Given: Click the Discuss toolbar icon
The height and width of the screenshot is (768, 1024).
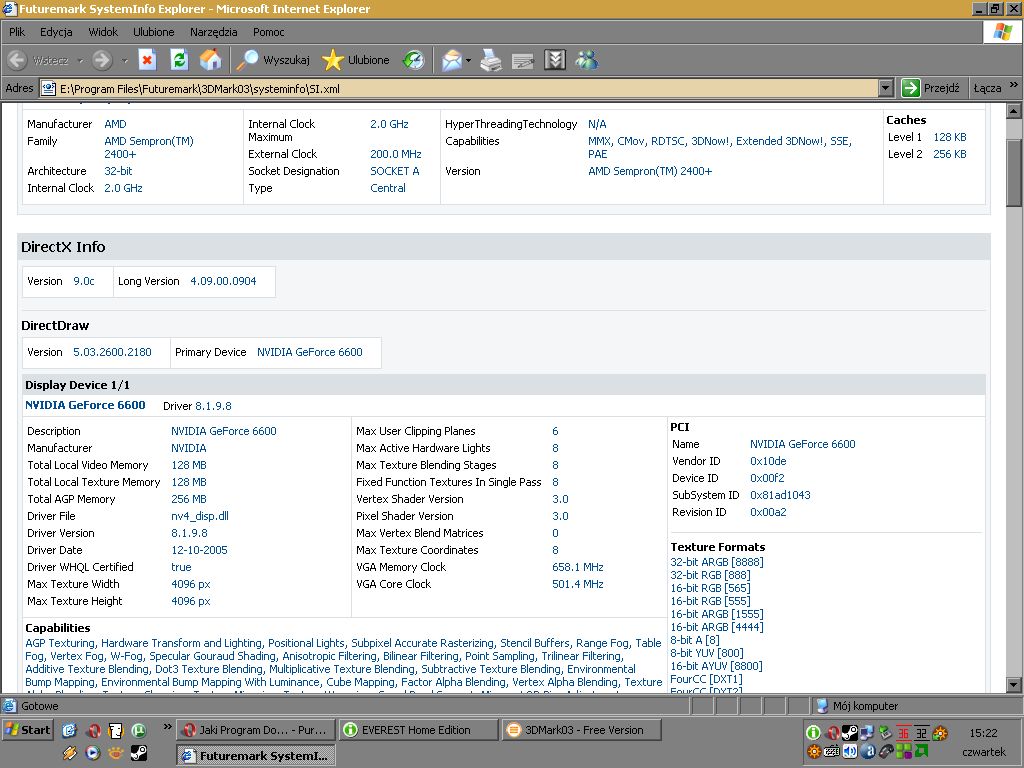Looking at the screenshot, I should tap(555, 60).
